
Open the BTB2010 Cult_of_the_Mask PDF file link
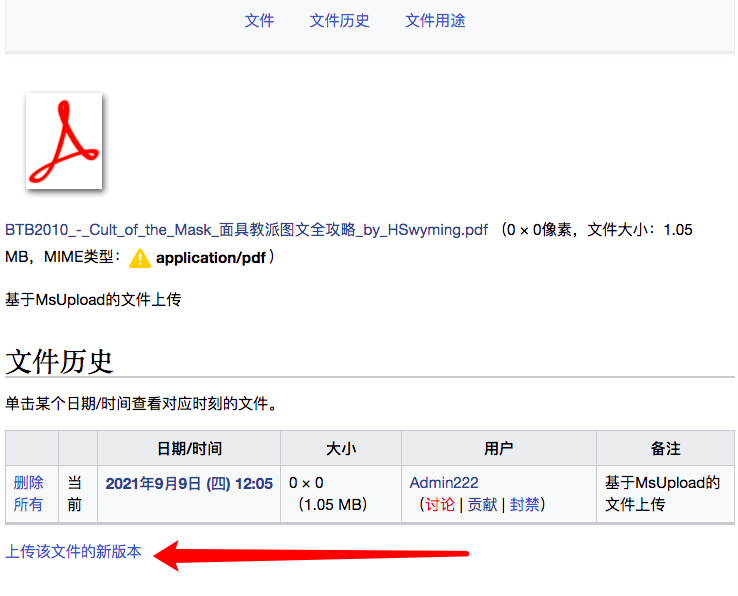247,230
